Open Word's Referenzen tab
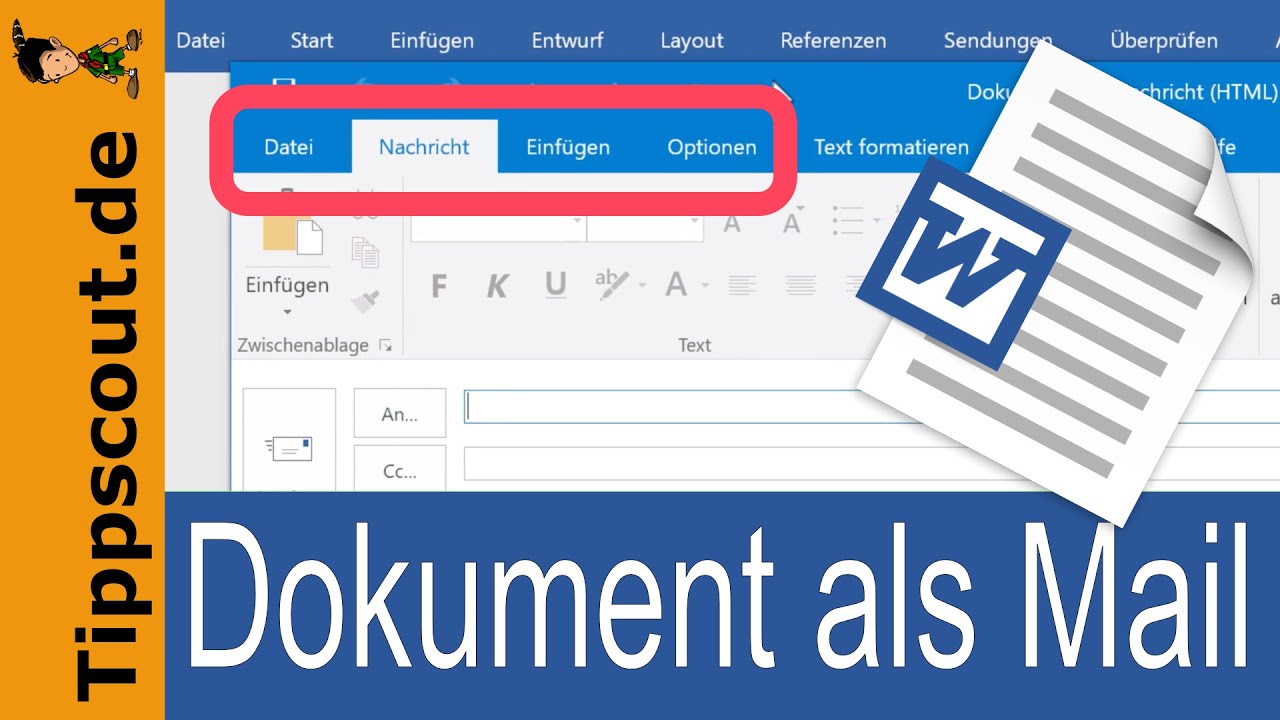The height and width of the screenshot is (720, 1280). (833, 41)
